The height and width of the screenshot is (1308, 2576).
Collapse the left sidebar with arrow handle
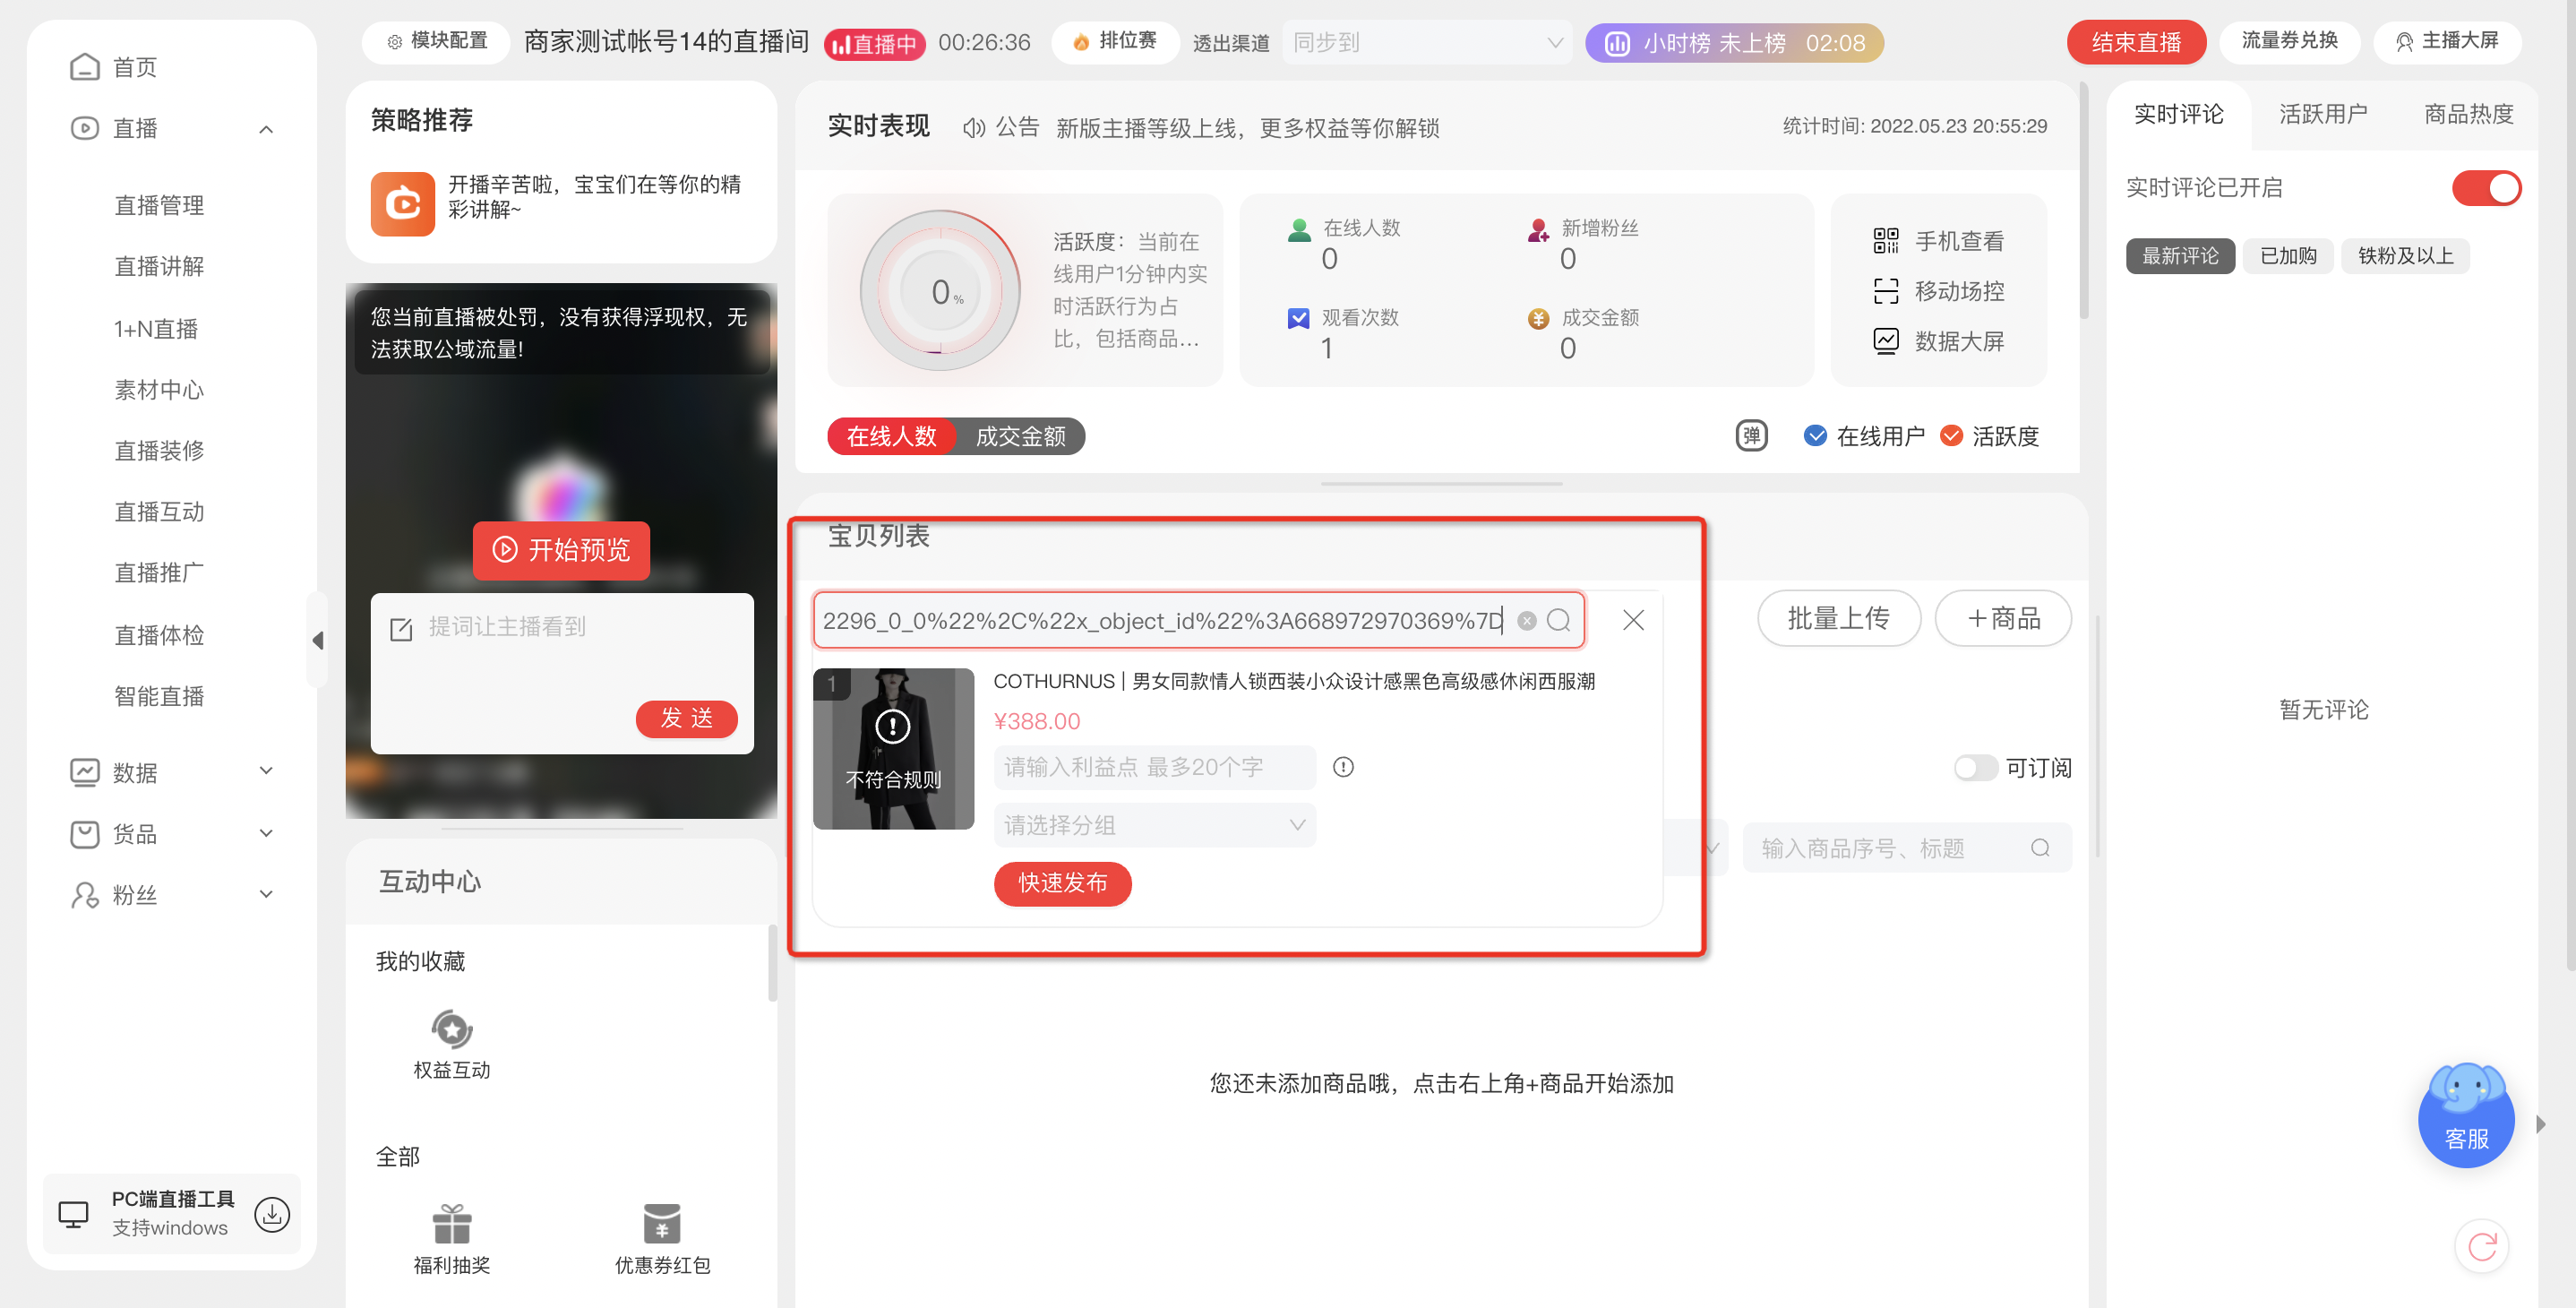317,640
